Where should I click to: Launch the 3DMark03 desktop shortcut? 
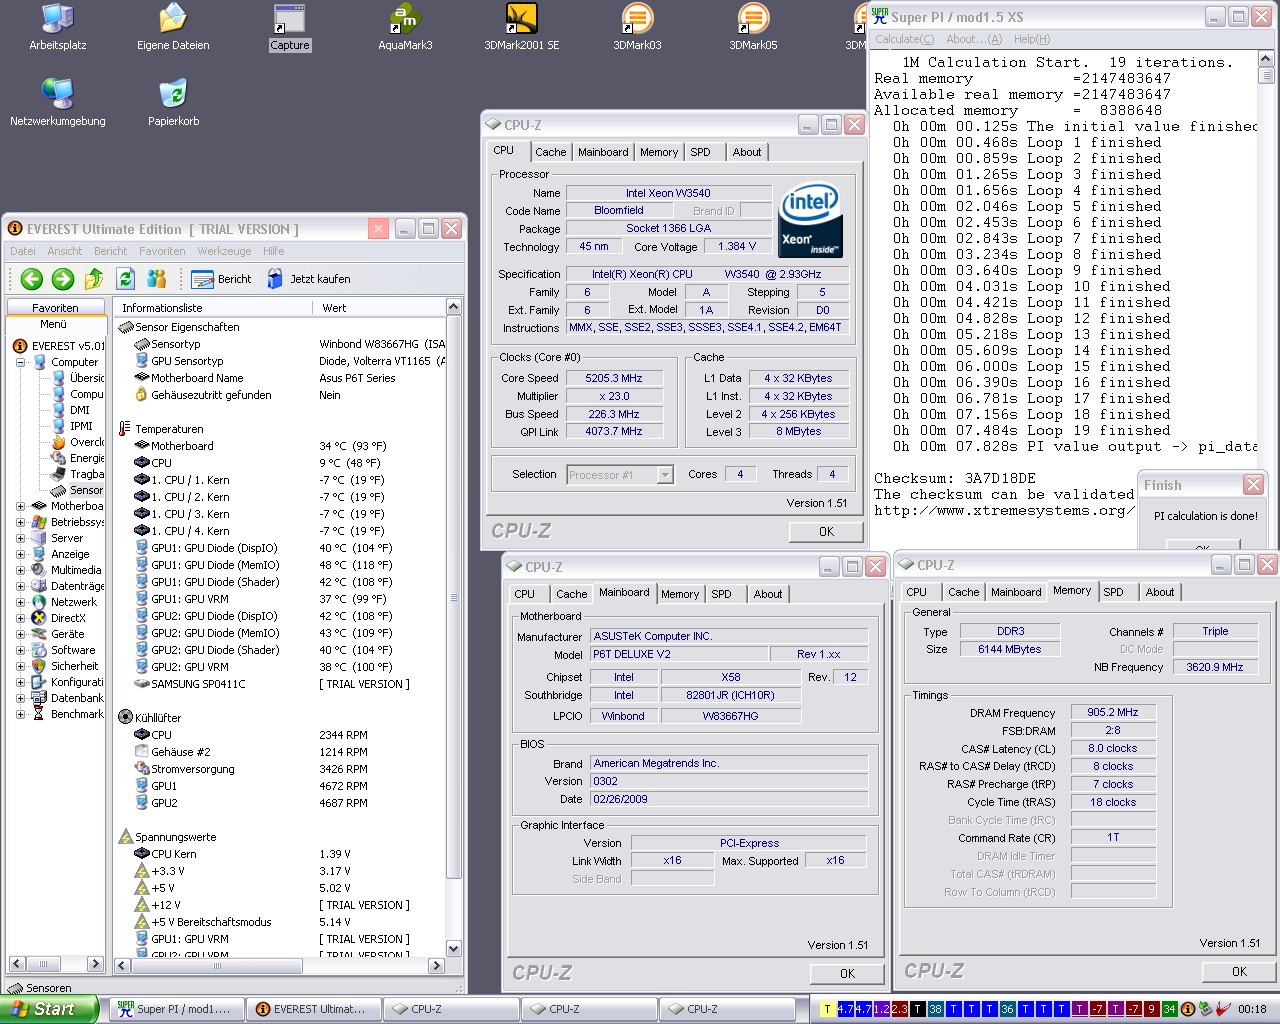(637, 28)
